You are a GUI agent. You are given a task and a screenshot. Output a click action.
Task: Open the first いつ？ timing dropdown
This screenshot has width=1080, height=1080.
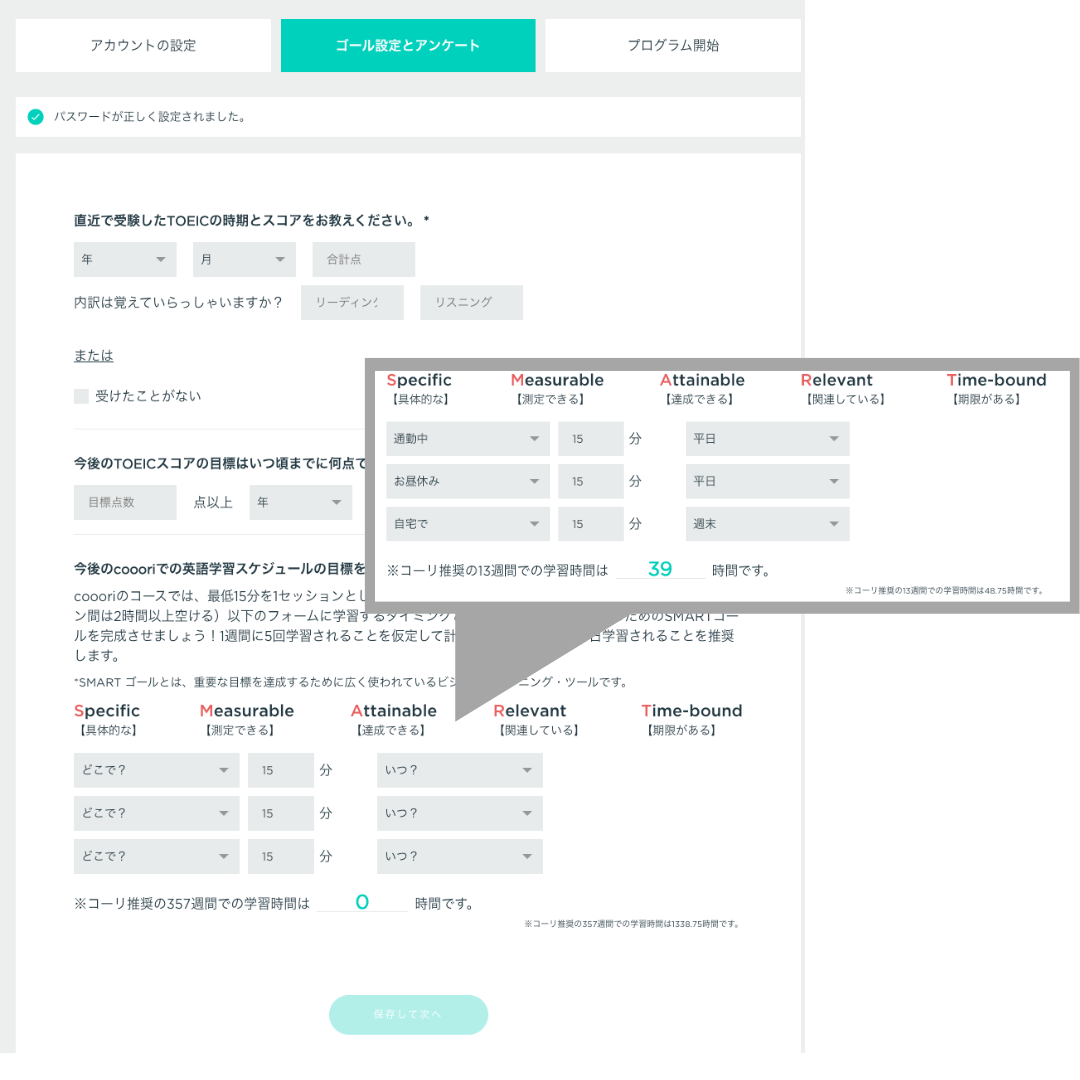459,771
